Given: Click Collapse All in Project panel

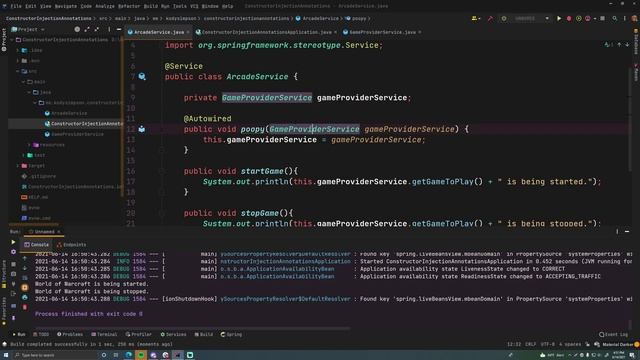Looking at the screenshot, I should pyautogui.click(x=97, y=29).
